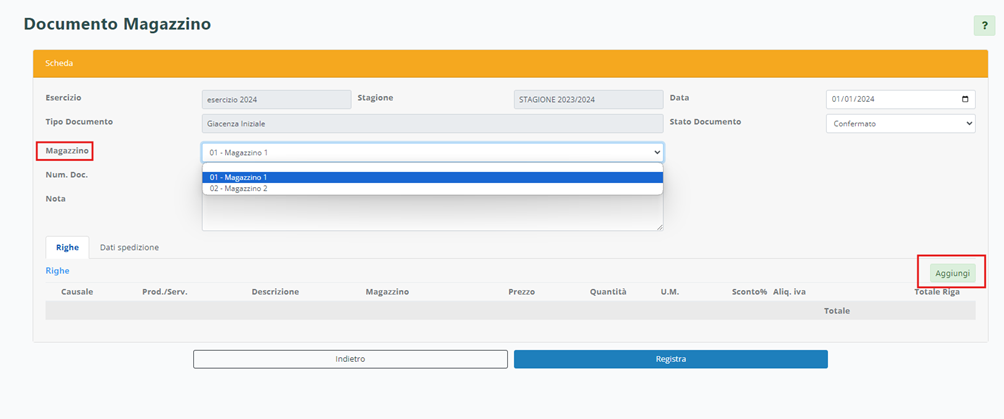The image size is (1004, 419).
Task: Expand the Magazzino dropdown arrow
Action: pyautogui.click(x=656, y=152)
